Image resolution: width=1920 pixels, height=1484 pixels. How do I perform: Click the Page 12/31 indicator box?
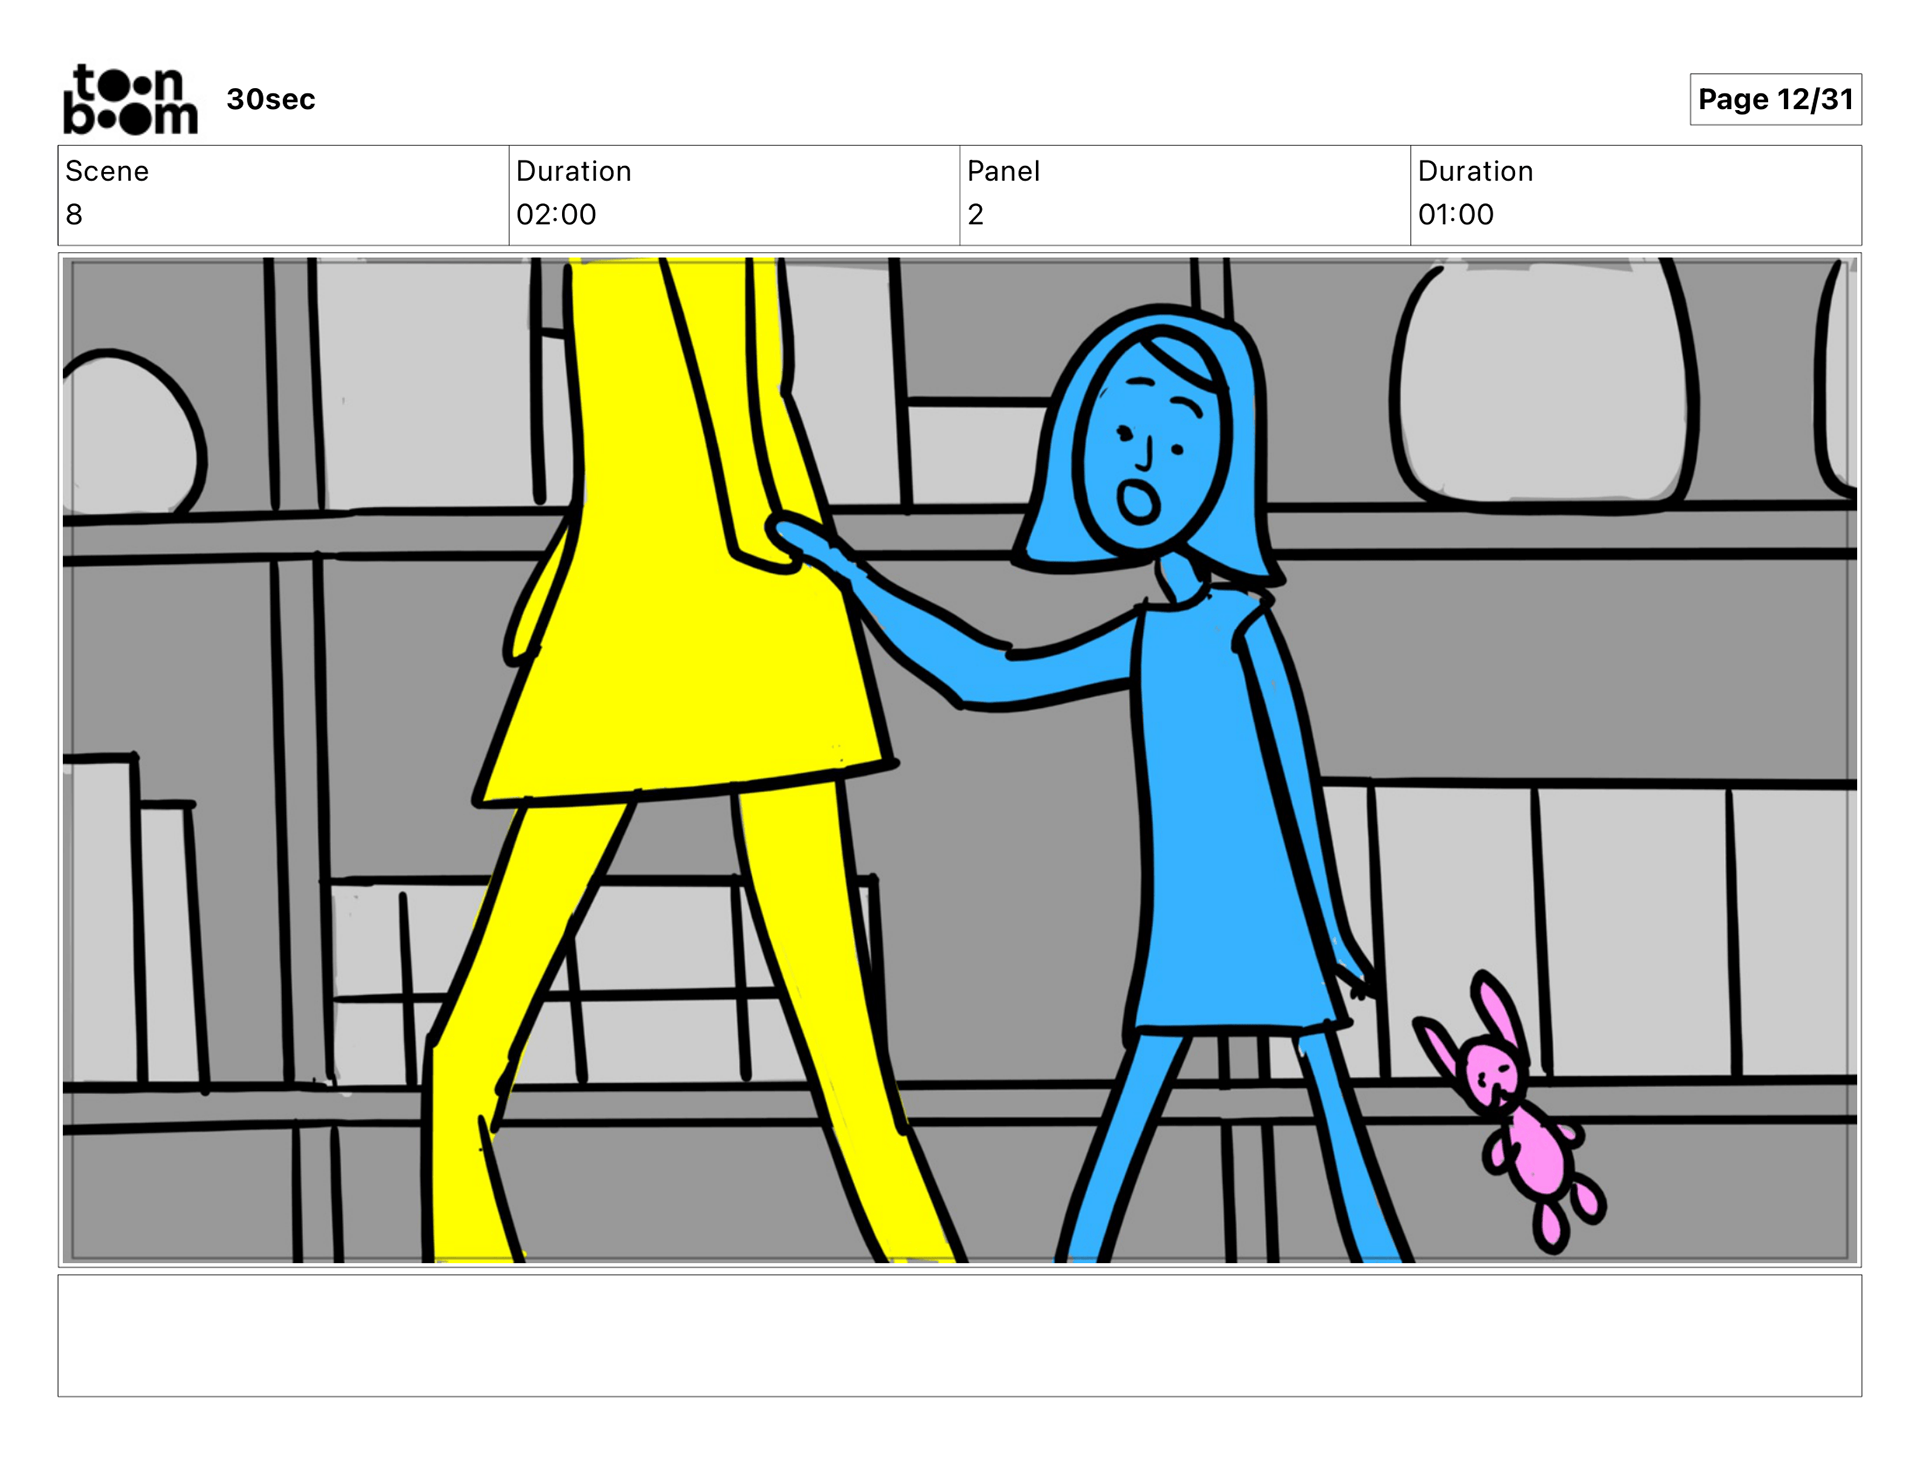click(1774, 99)
